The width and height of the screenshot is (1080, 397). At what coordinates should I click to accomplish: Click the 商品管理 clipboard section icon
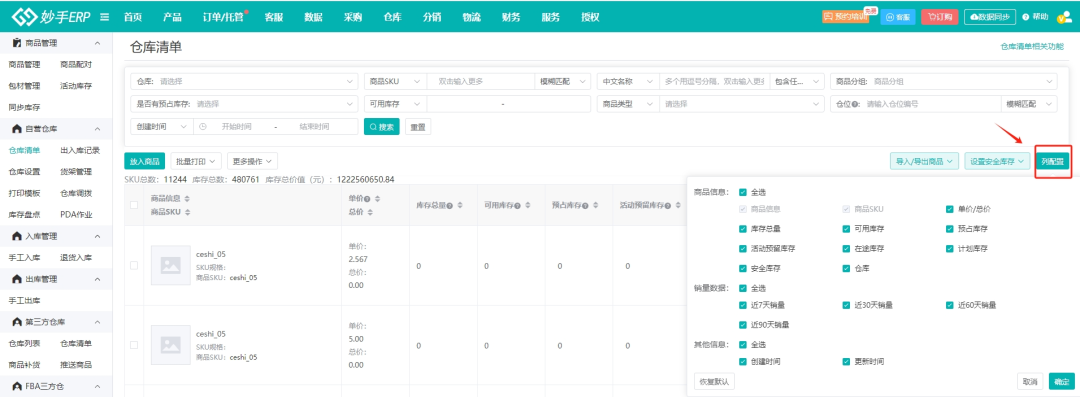(17, 43)
